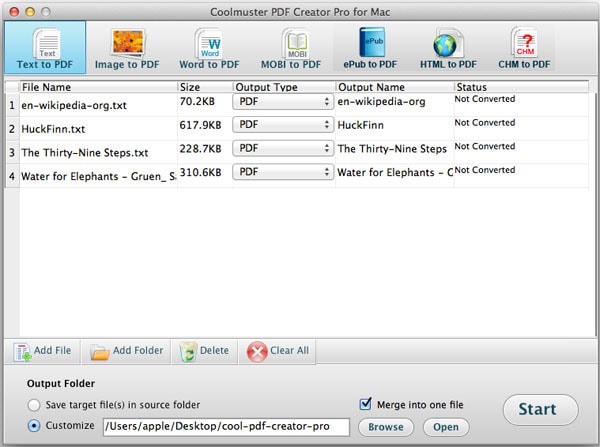Screen dimensions: 600x447
Task: Click the Start conversion button
Action: pos(540,409)
